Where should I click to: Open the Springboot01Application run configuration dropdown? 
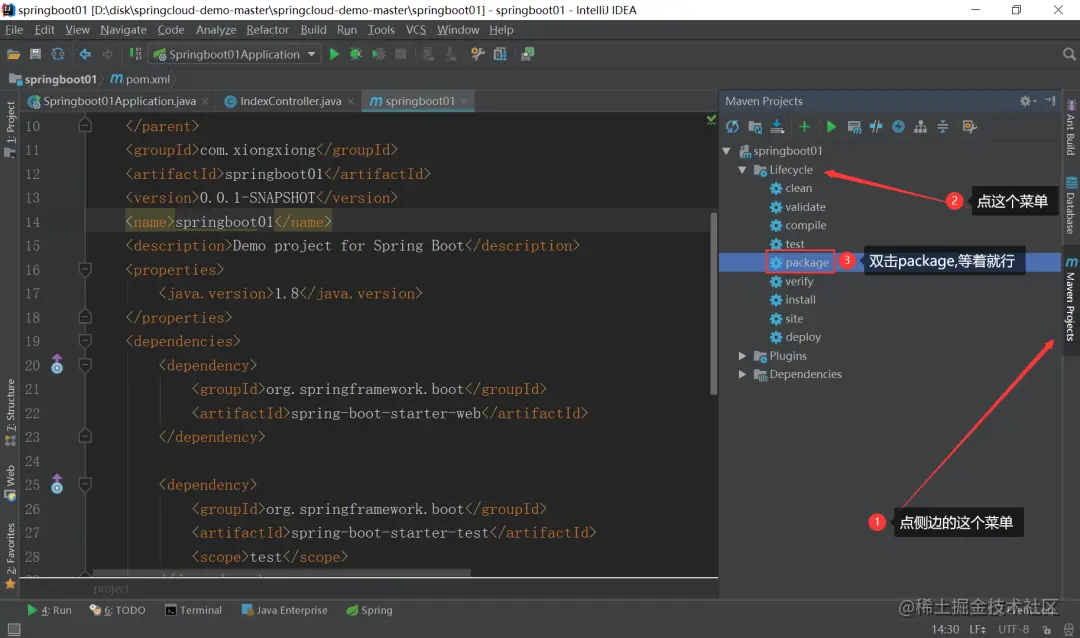(x=236, y=54)
